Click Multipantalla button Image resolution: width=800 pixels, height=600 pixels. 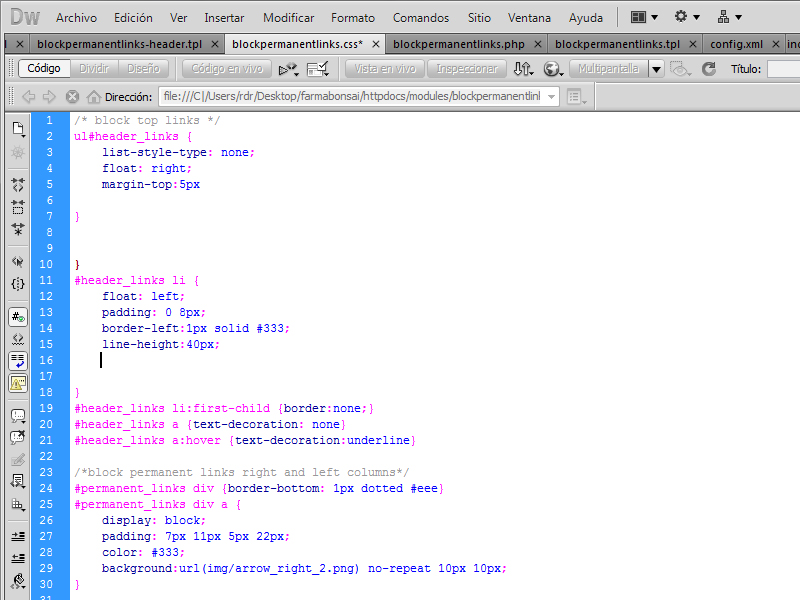(x=608, y=68)
